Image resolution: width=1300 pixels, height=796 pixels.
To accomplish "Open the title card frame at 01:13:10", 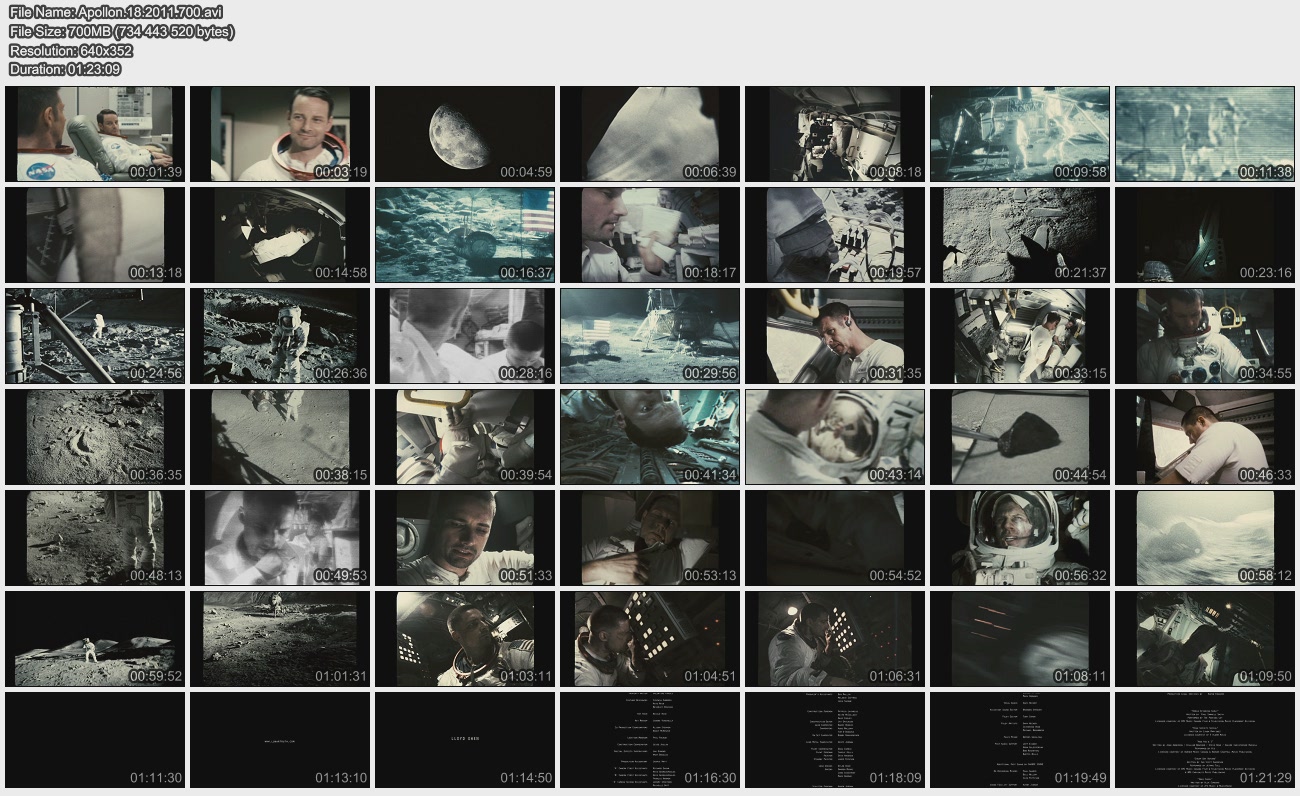I will (x=280, y=740).
